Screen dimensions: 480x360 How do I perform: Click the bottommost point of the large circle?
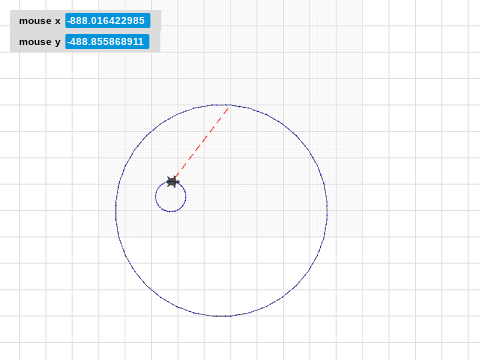click(221, 316)
